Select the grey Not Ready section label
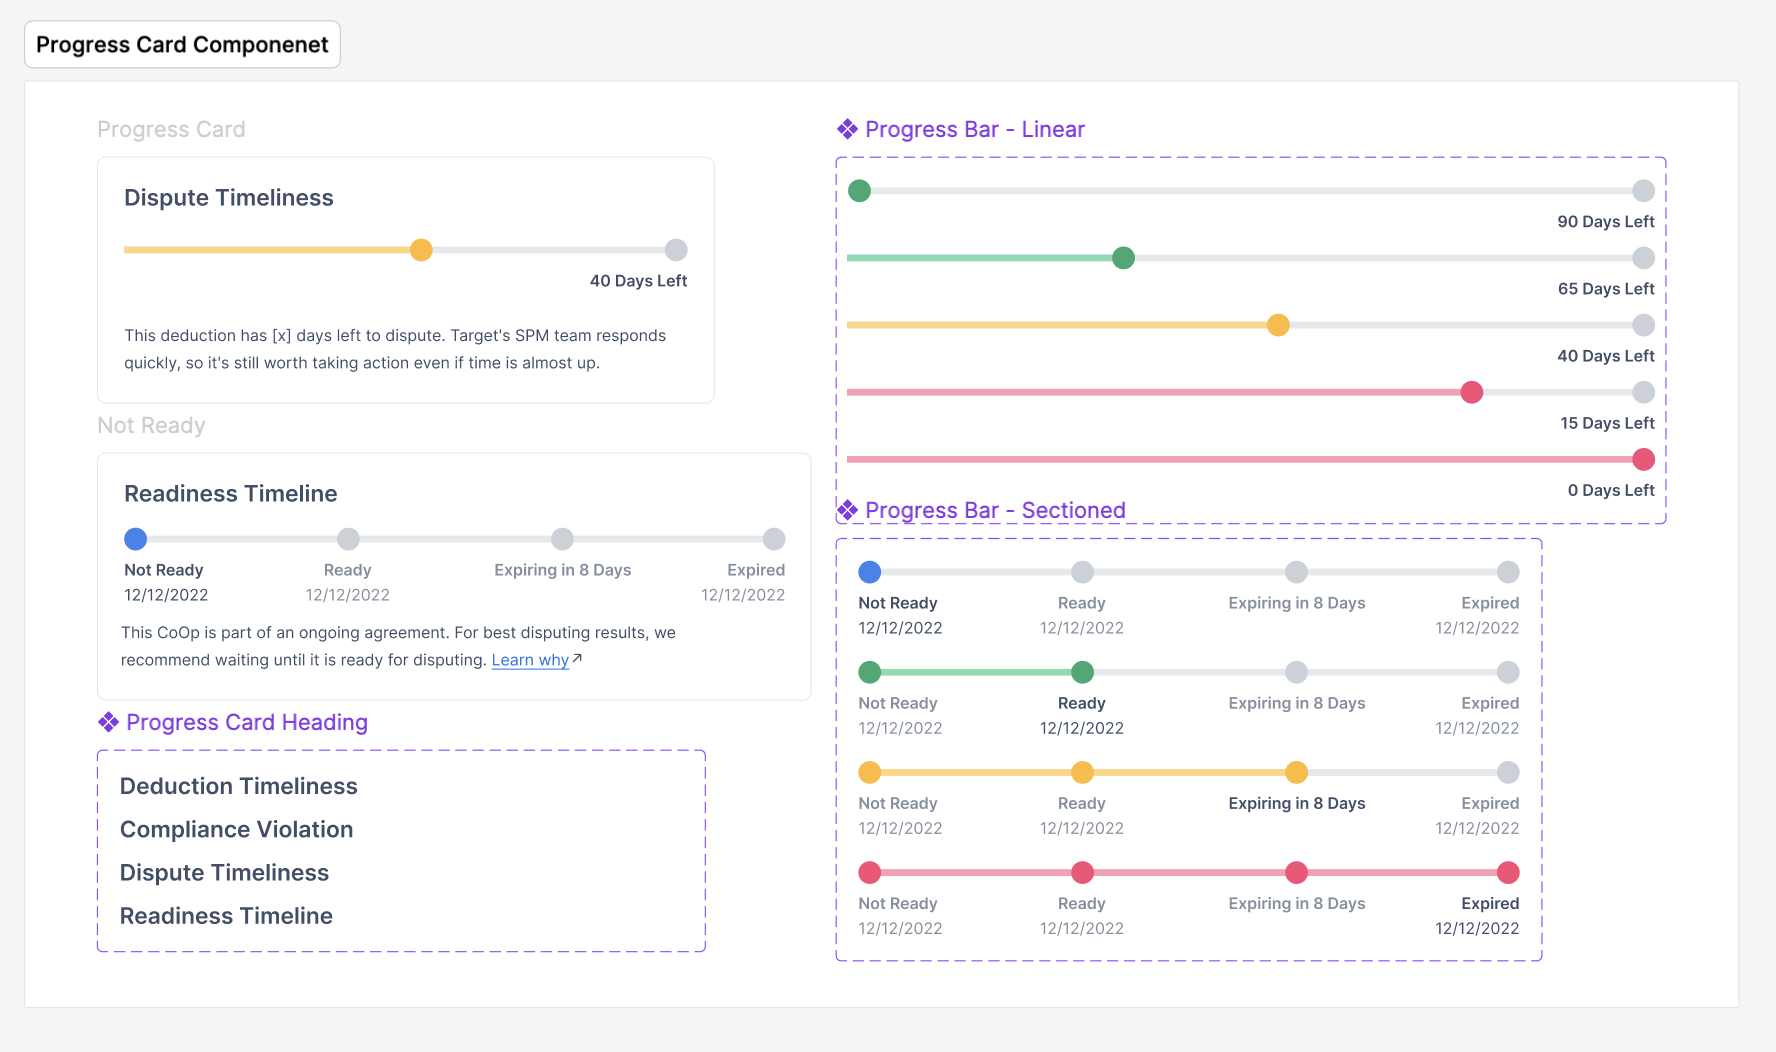1776x1052 pixels. [x=151, y=425]
